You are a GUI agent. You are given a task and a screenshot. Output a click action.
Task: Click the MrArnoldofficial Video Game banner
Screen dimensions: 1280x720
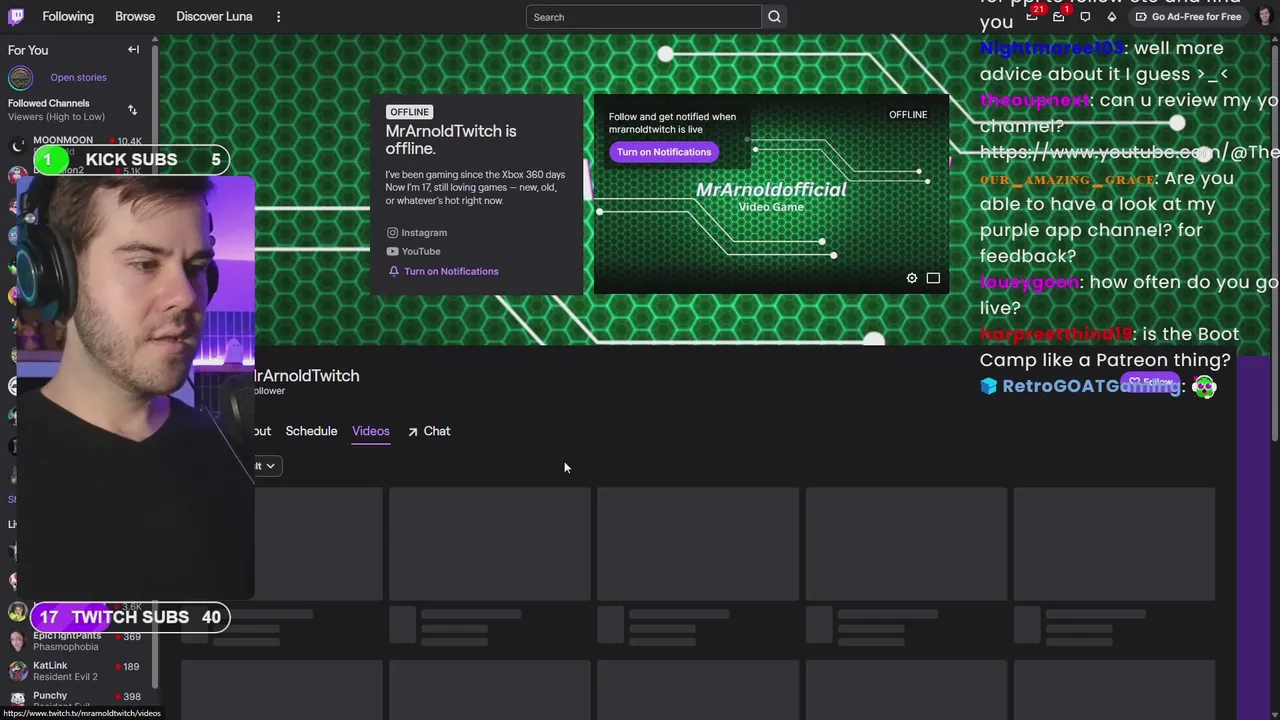771,196
